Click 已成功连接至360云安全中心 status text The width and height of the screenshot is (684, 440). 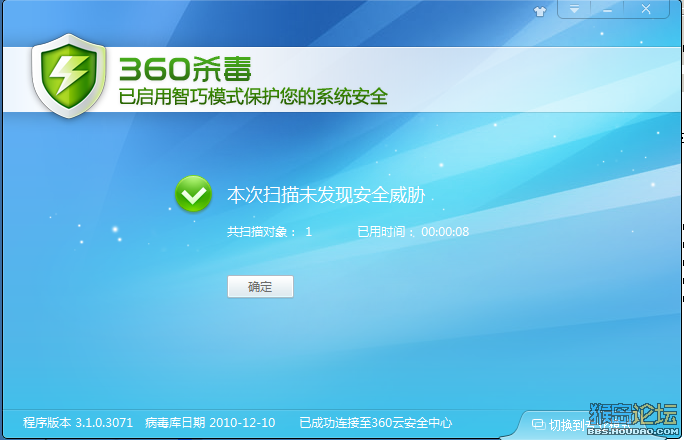point(376,423)
